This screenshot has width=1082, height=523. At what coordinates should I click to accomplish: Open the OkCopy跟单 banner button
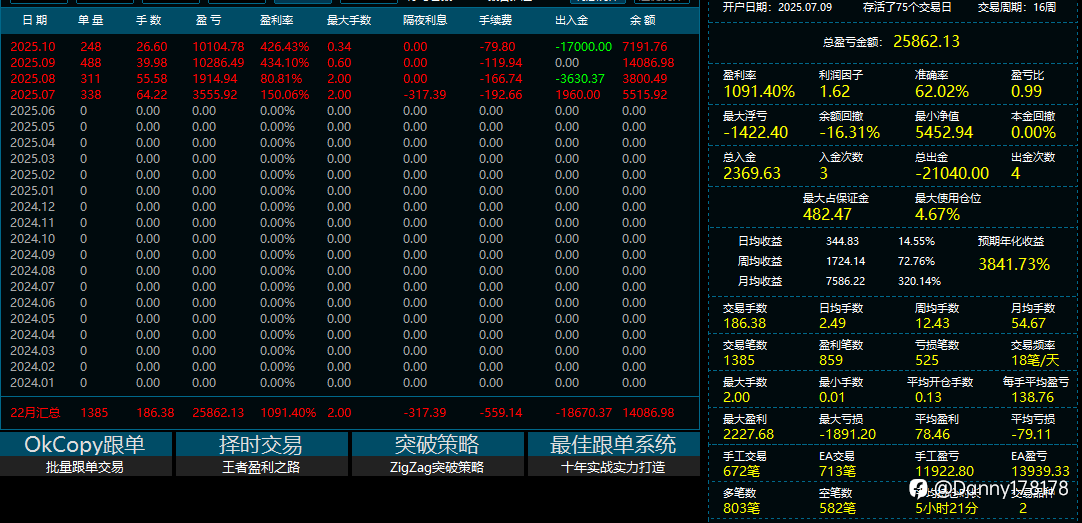[85, 444]
